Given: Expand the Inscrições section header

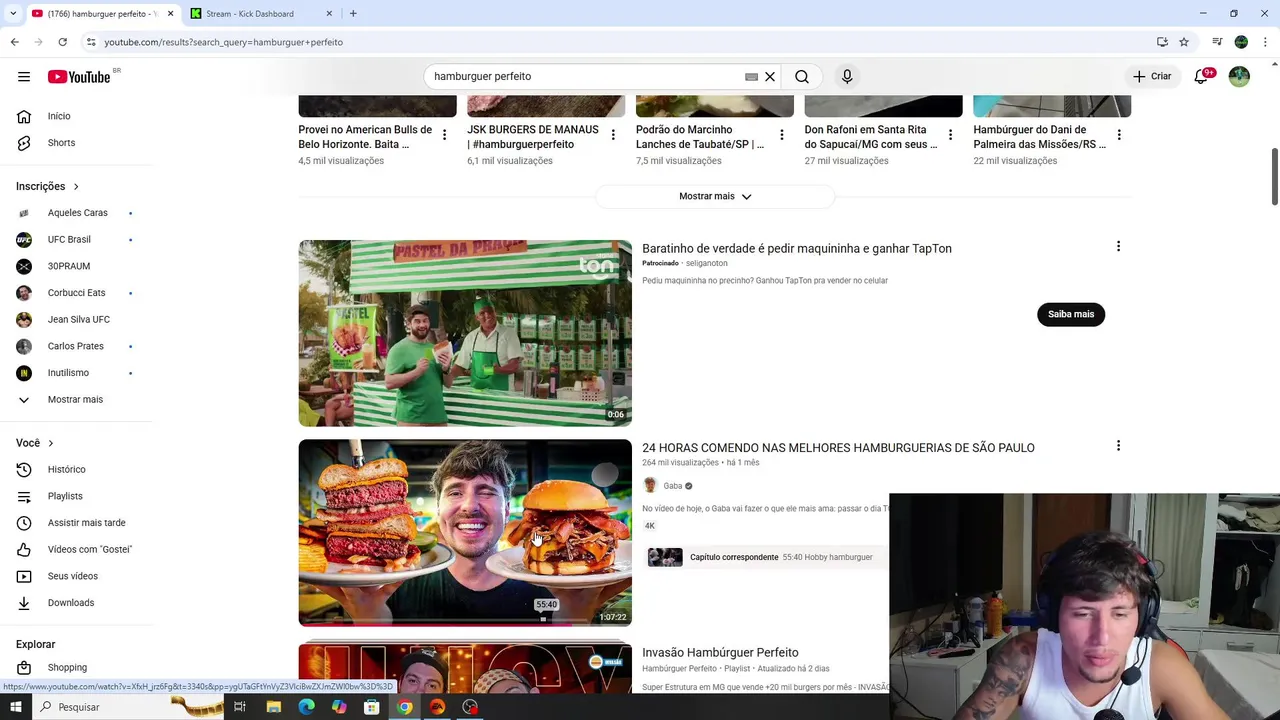Looking at the screenshot, I should point(47,186).
